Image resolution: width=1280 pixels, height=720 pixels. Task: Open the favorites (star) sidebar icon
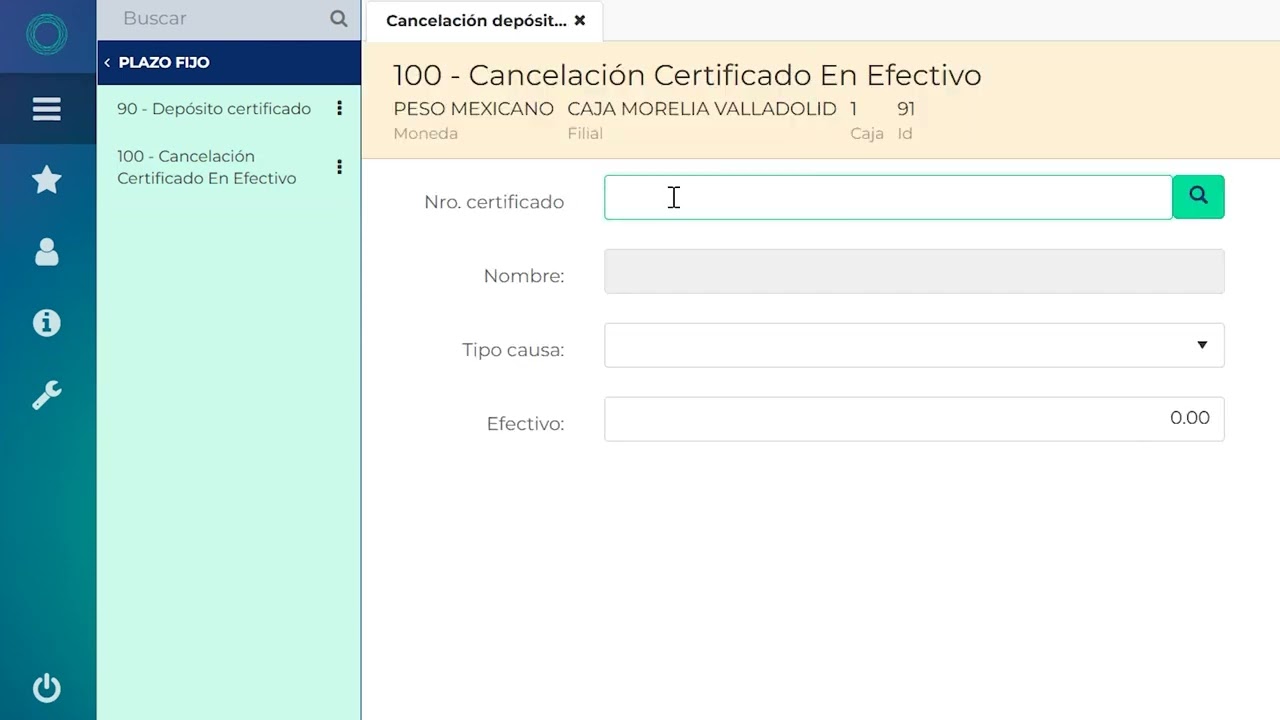[47, 180]
